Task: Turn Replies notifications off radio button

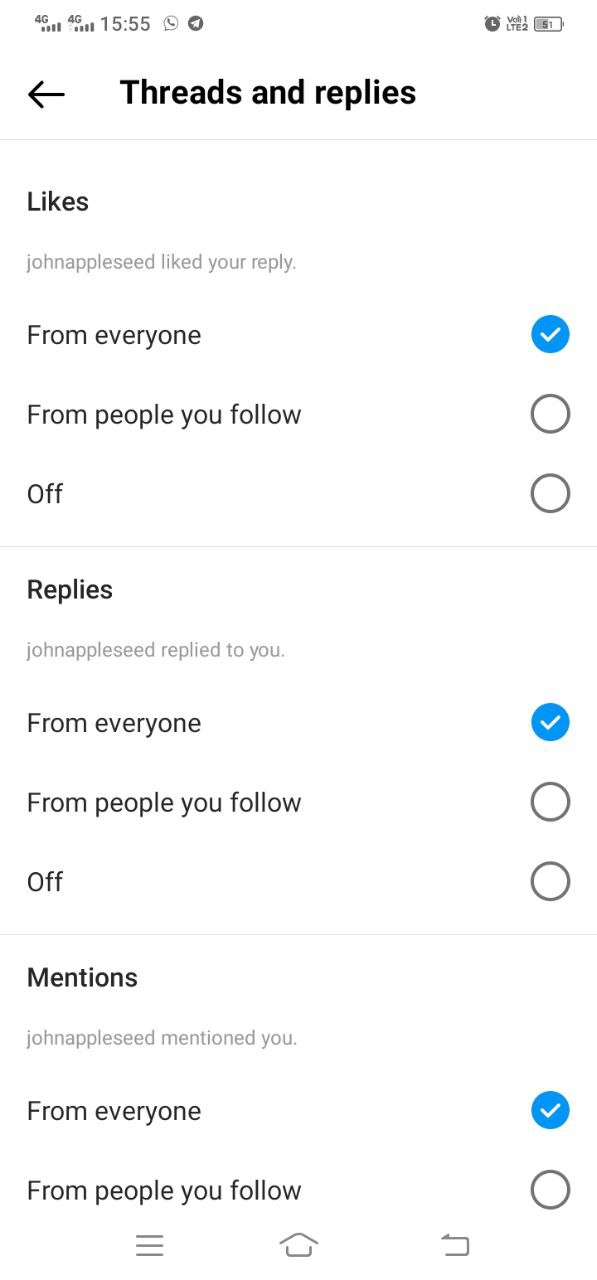Action: click(550, 881)
